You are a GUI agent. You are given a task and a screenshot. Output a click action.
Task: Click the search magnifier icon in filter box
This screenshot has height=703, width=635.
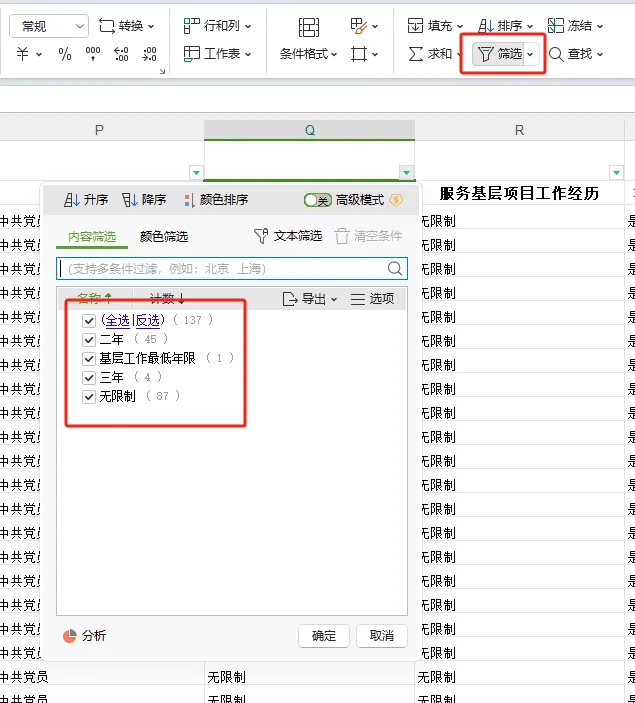pyautogui.click(x=395, y=269)
